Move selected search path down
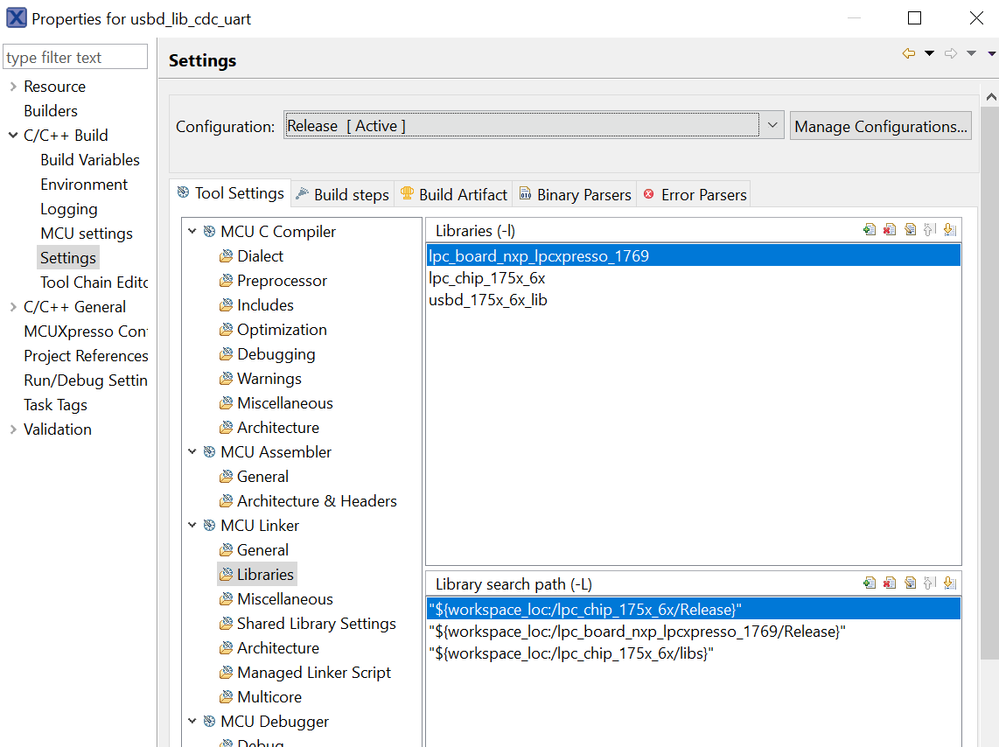The width and height of the screenshot is (999, 747). pyautogui.click(x=949, y=583)
